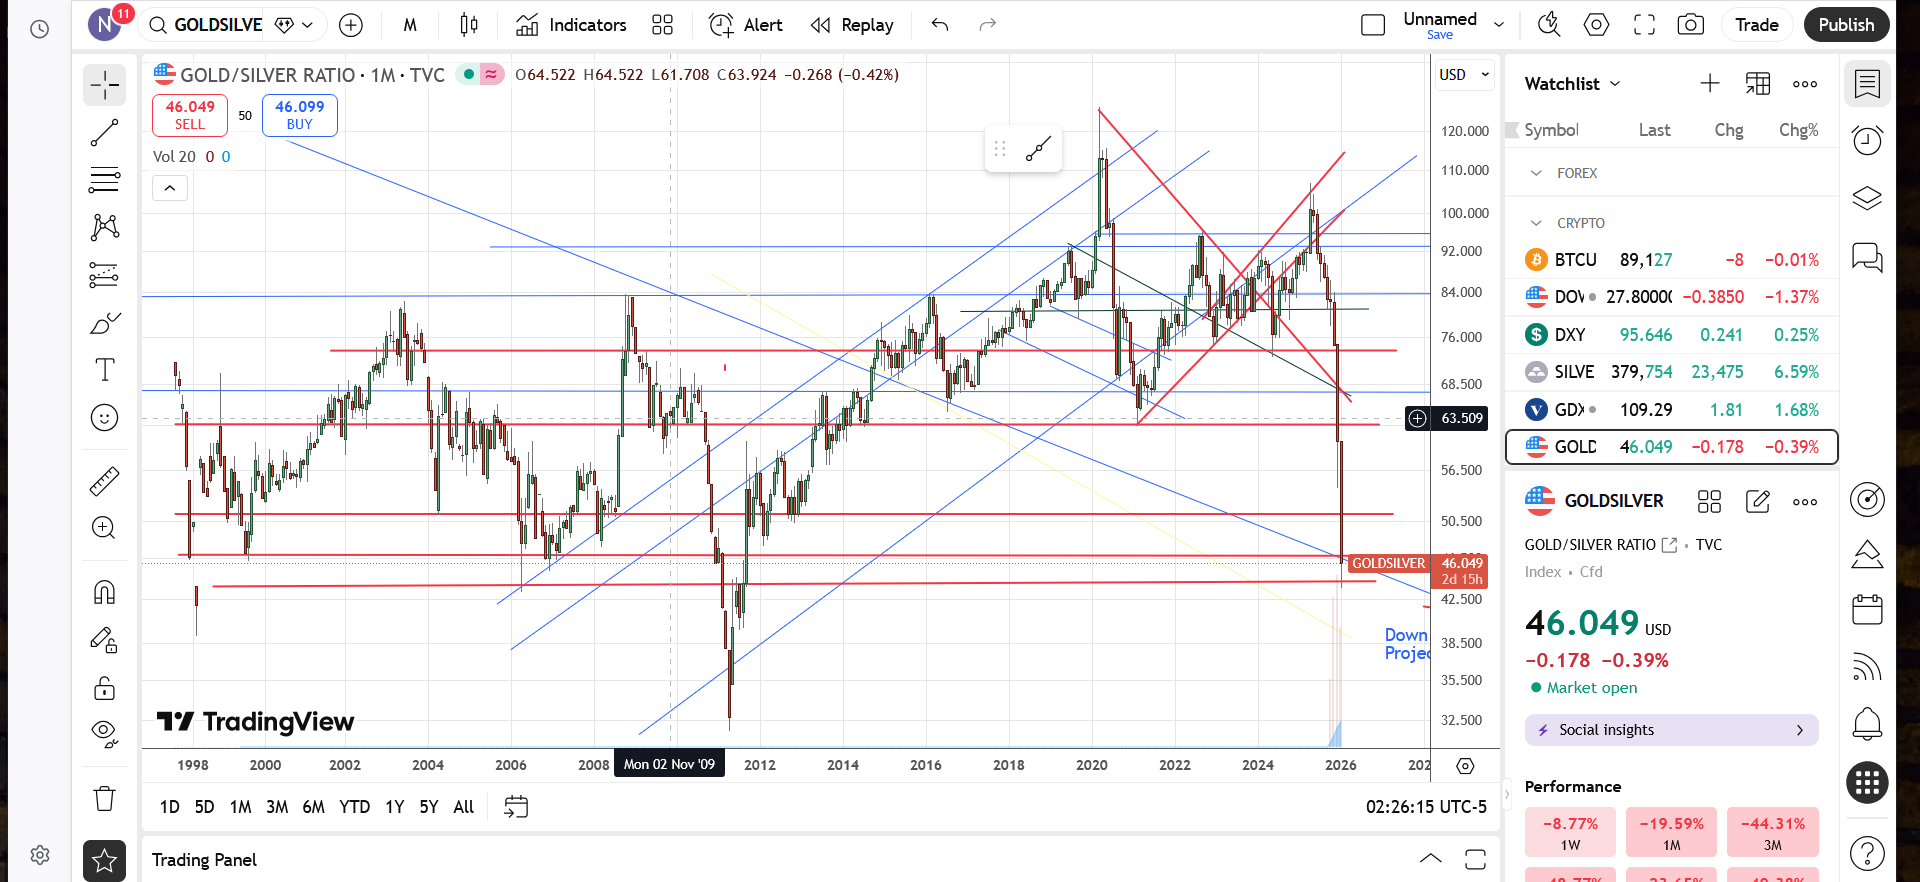Expand the Trading Panel chevron

point(1431,859)
